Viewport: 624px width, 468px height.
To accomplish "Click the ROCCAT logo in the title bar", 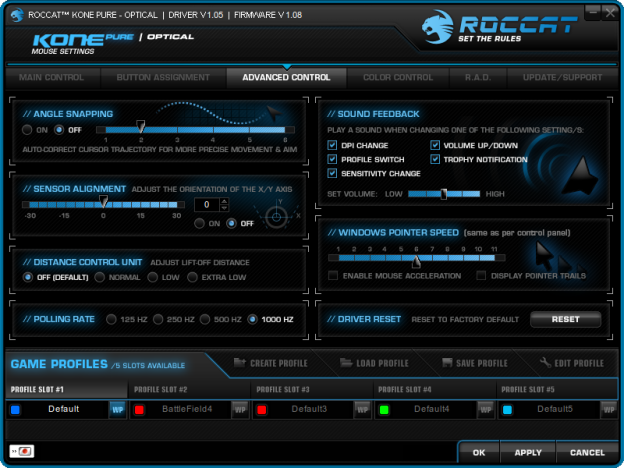I will click(x=17, y=15).
